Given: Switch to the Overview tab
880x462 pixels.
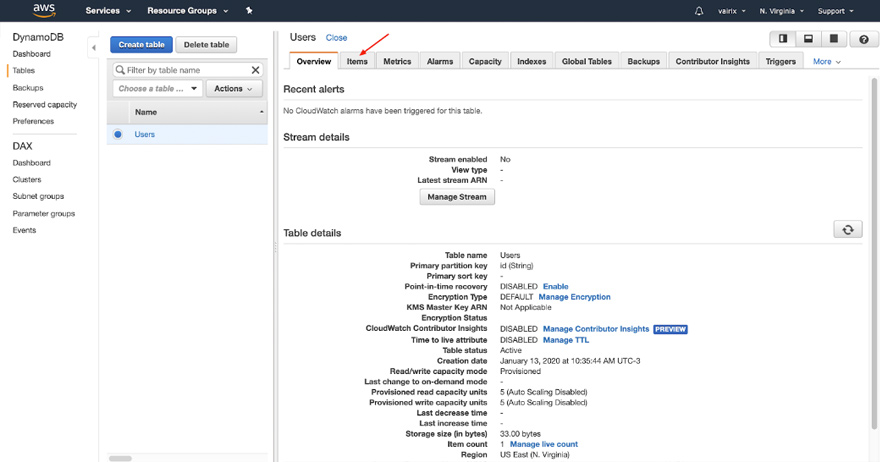Looking at the screenshot, I should click(x=314, y=61).
